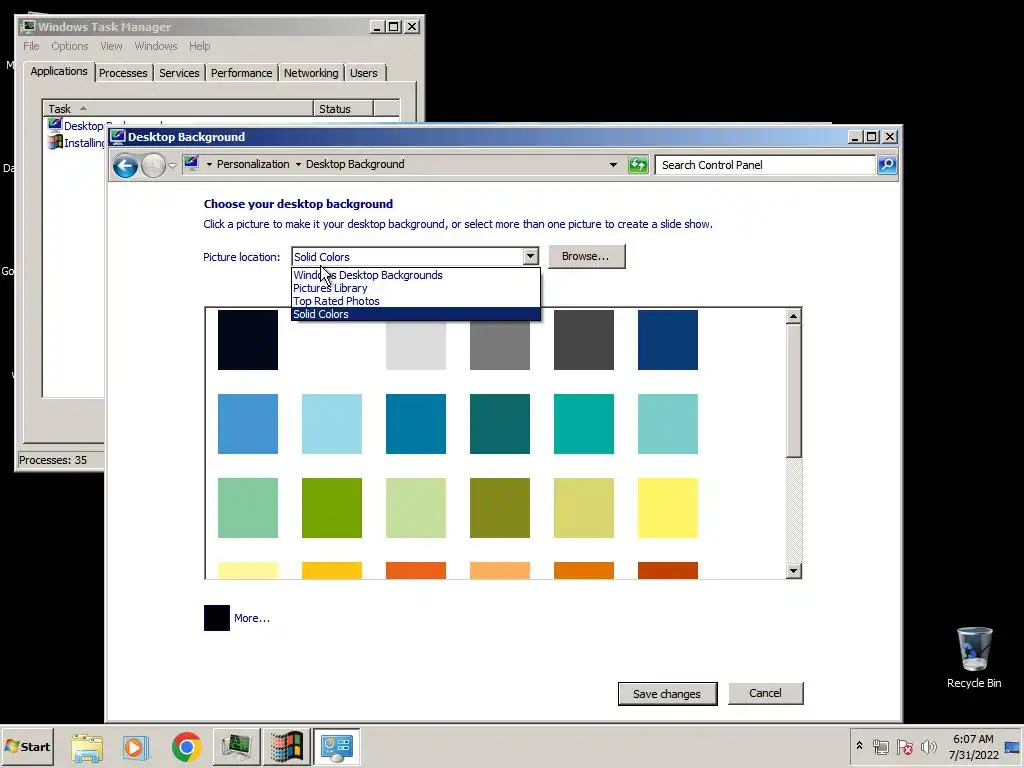Click the Browse... button
The image size is (1024, 768).
pyautogui.click(x=586, y=256)
